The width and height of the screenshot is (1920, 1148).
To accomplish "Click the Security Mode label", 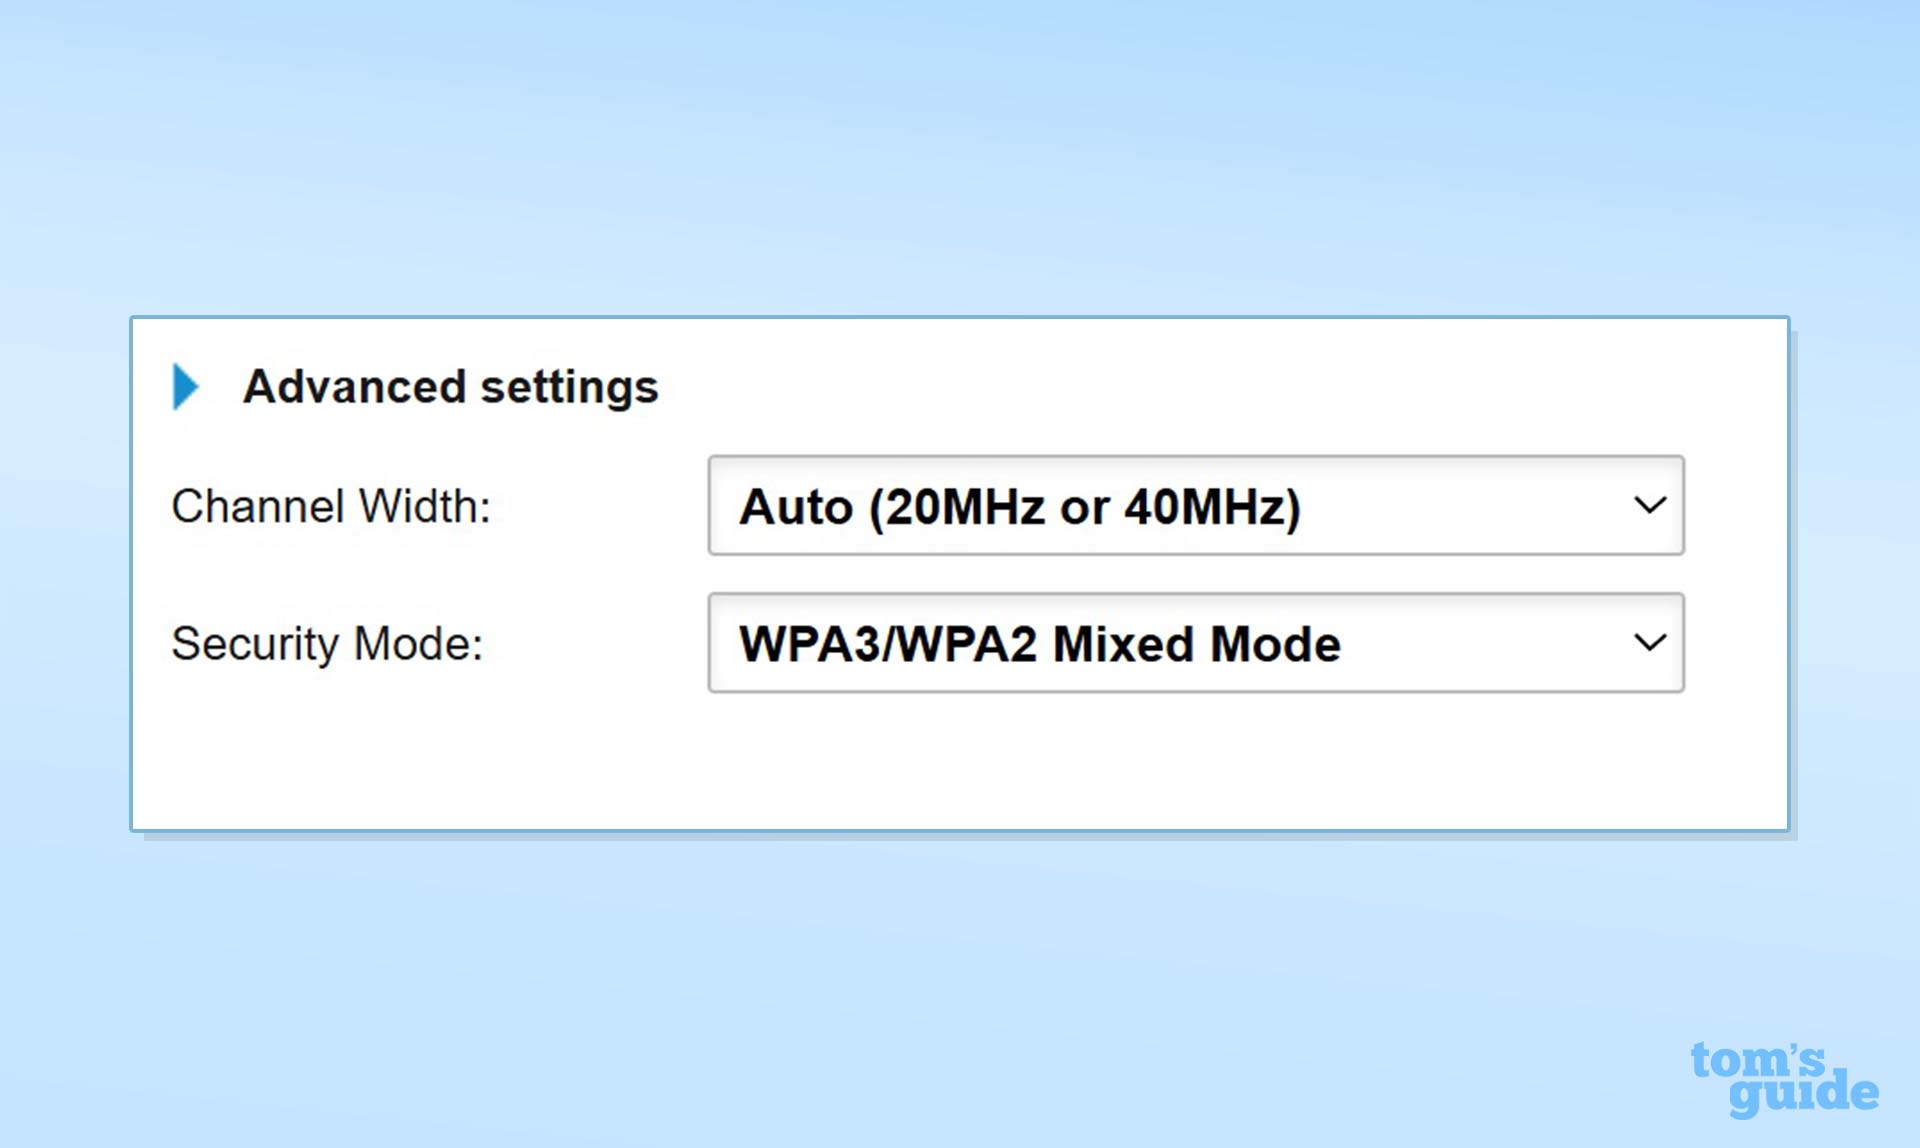I will (327, 643).
